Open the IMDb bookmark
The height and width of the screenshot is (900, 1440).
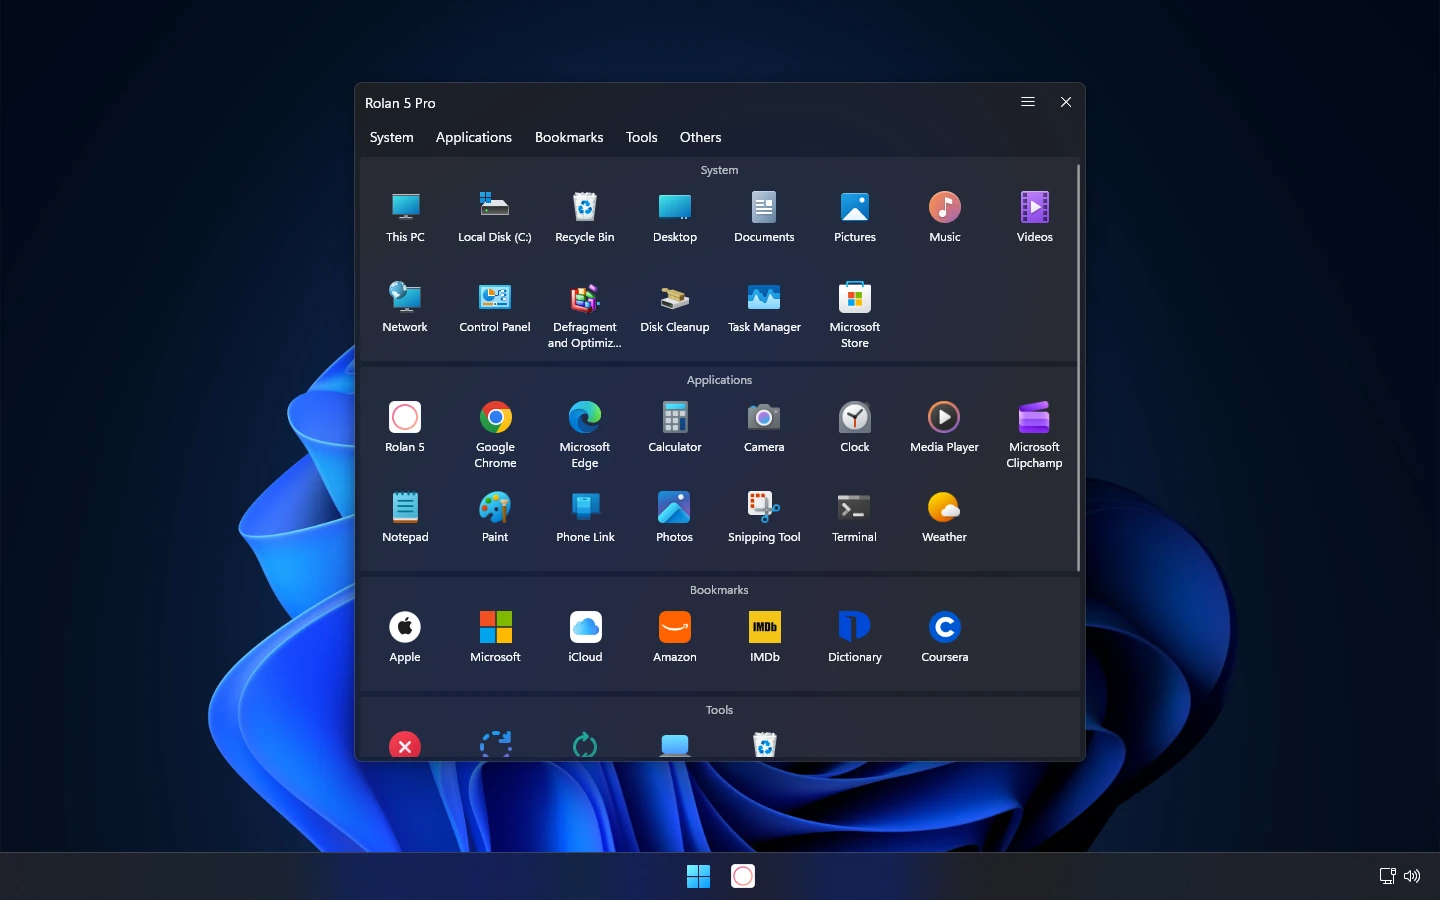tap(765, 637)
